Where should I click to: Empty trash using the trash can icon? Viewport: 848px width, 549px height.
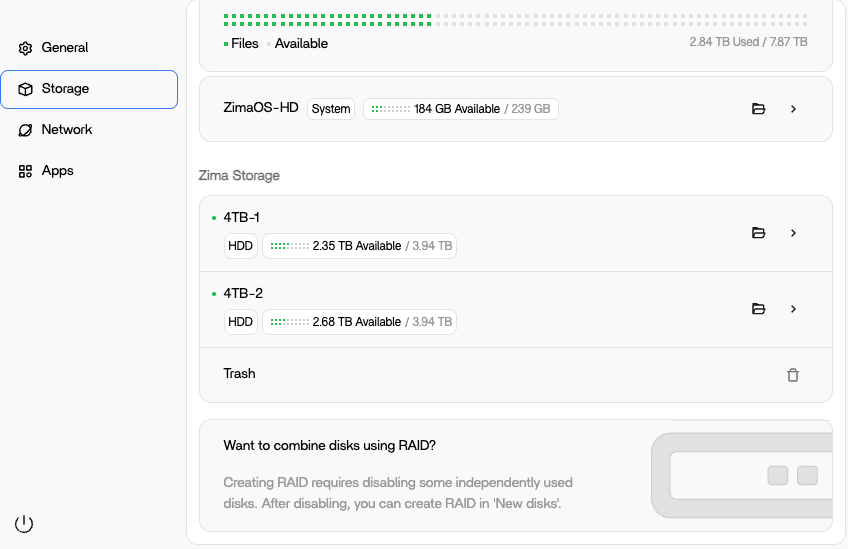coord(793,375)
